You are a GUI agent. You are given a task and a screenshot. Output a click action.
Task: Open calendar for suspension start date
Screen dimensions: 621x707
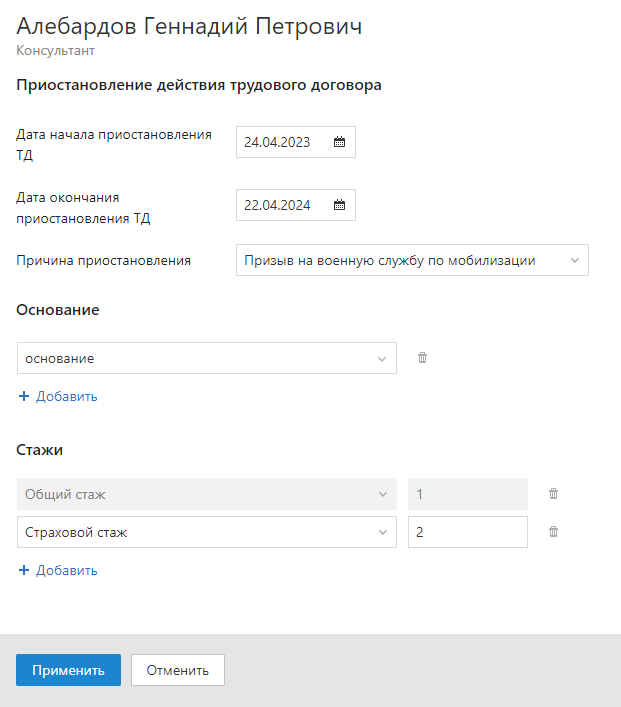point(339,142)
